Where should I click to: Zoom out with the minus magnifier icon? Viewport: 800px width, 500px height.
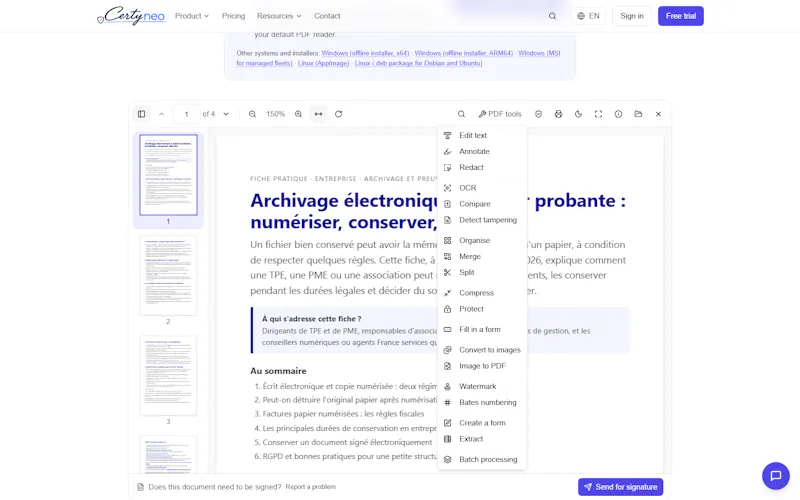[x=252, y=114]
